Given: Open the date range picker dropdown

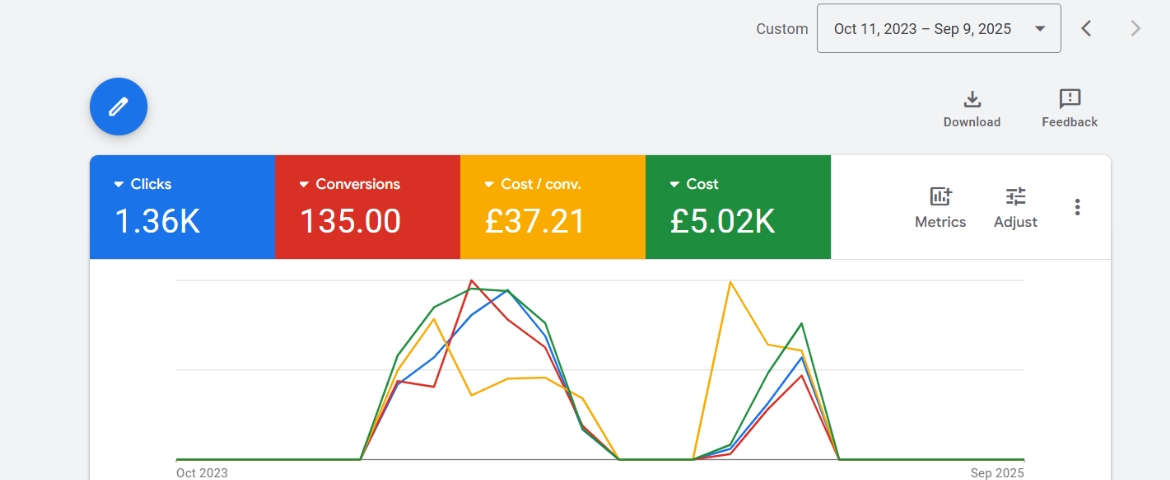Looking at the screenshot, I should (938, 29).
